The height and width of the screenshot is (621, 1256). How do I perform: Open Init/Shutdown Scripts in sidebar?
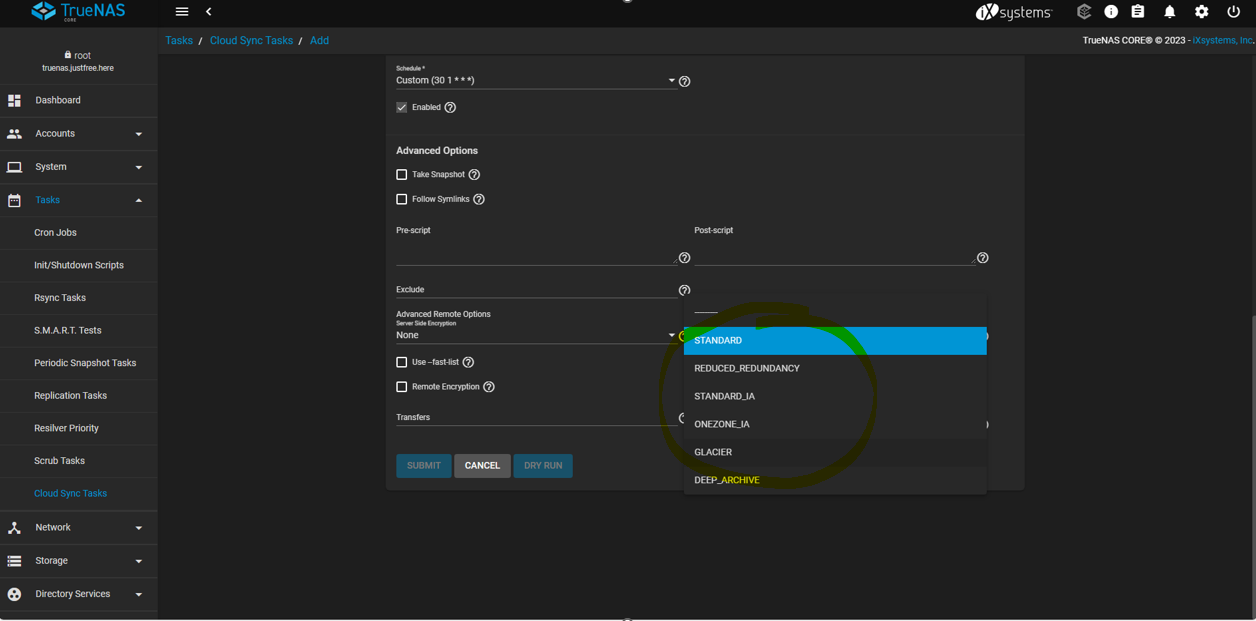(78, 265)
